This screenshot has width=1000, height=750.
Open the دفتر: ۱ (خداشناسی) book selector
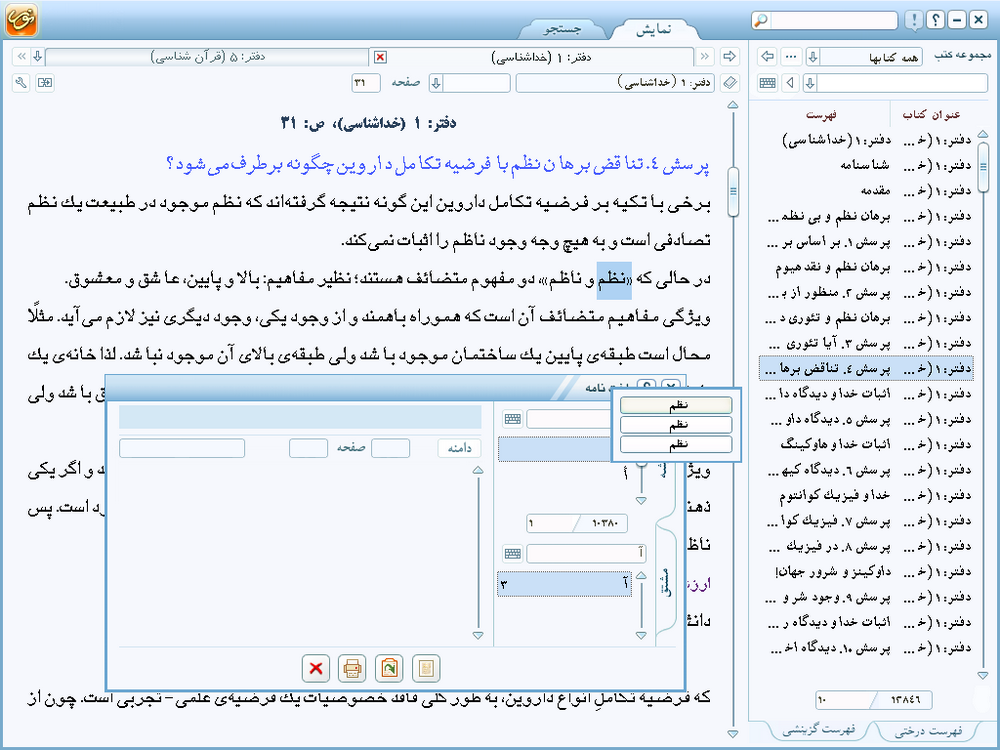click(x=615, y=83)
